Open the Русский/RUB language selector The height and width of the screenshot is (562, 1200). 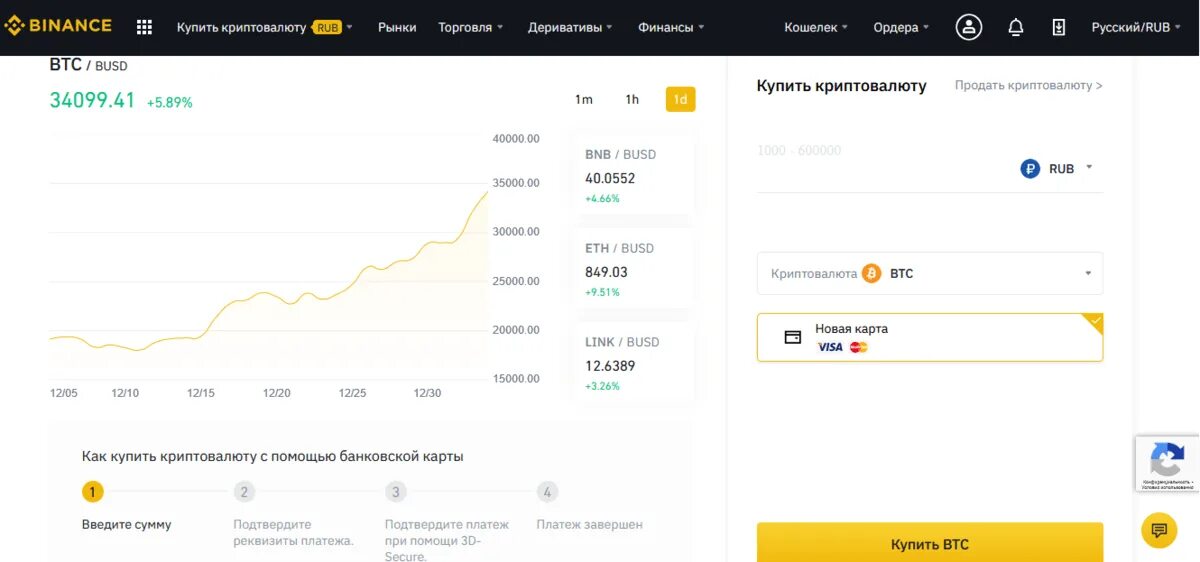pos(1136,27)
